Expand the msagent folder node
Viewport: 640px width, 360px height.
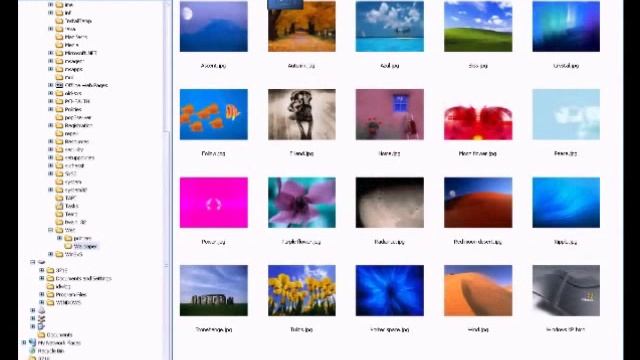click(x=51, y=61)
